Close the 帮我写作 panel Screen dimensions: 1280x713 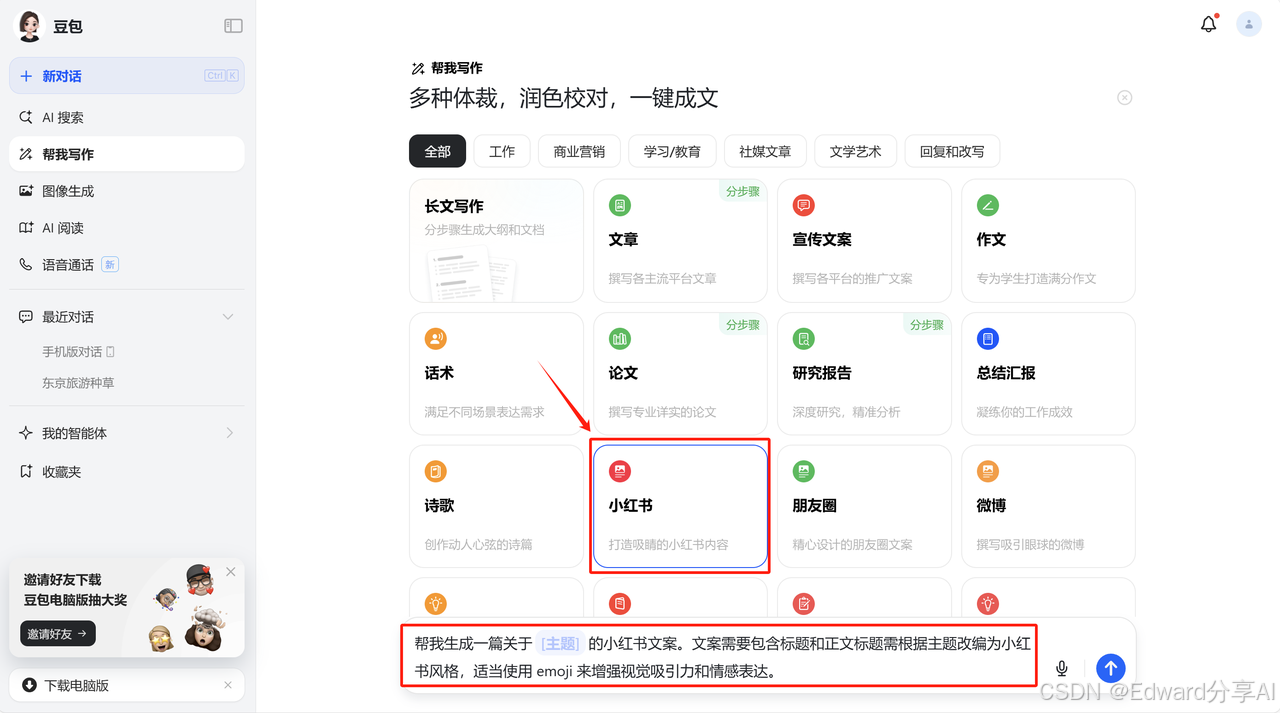pos(1125,97)
